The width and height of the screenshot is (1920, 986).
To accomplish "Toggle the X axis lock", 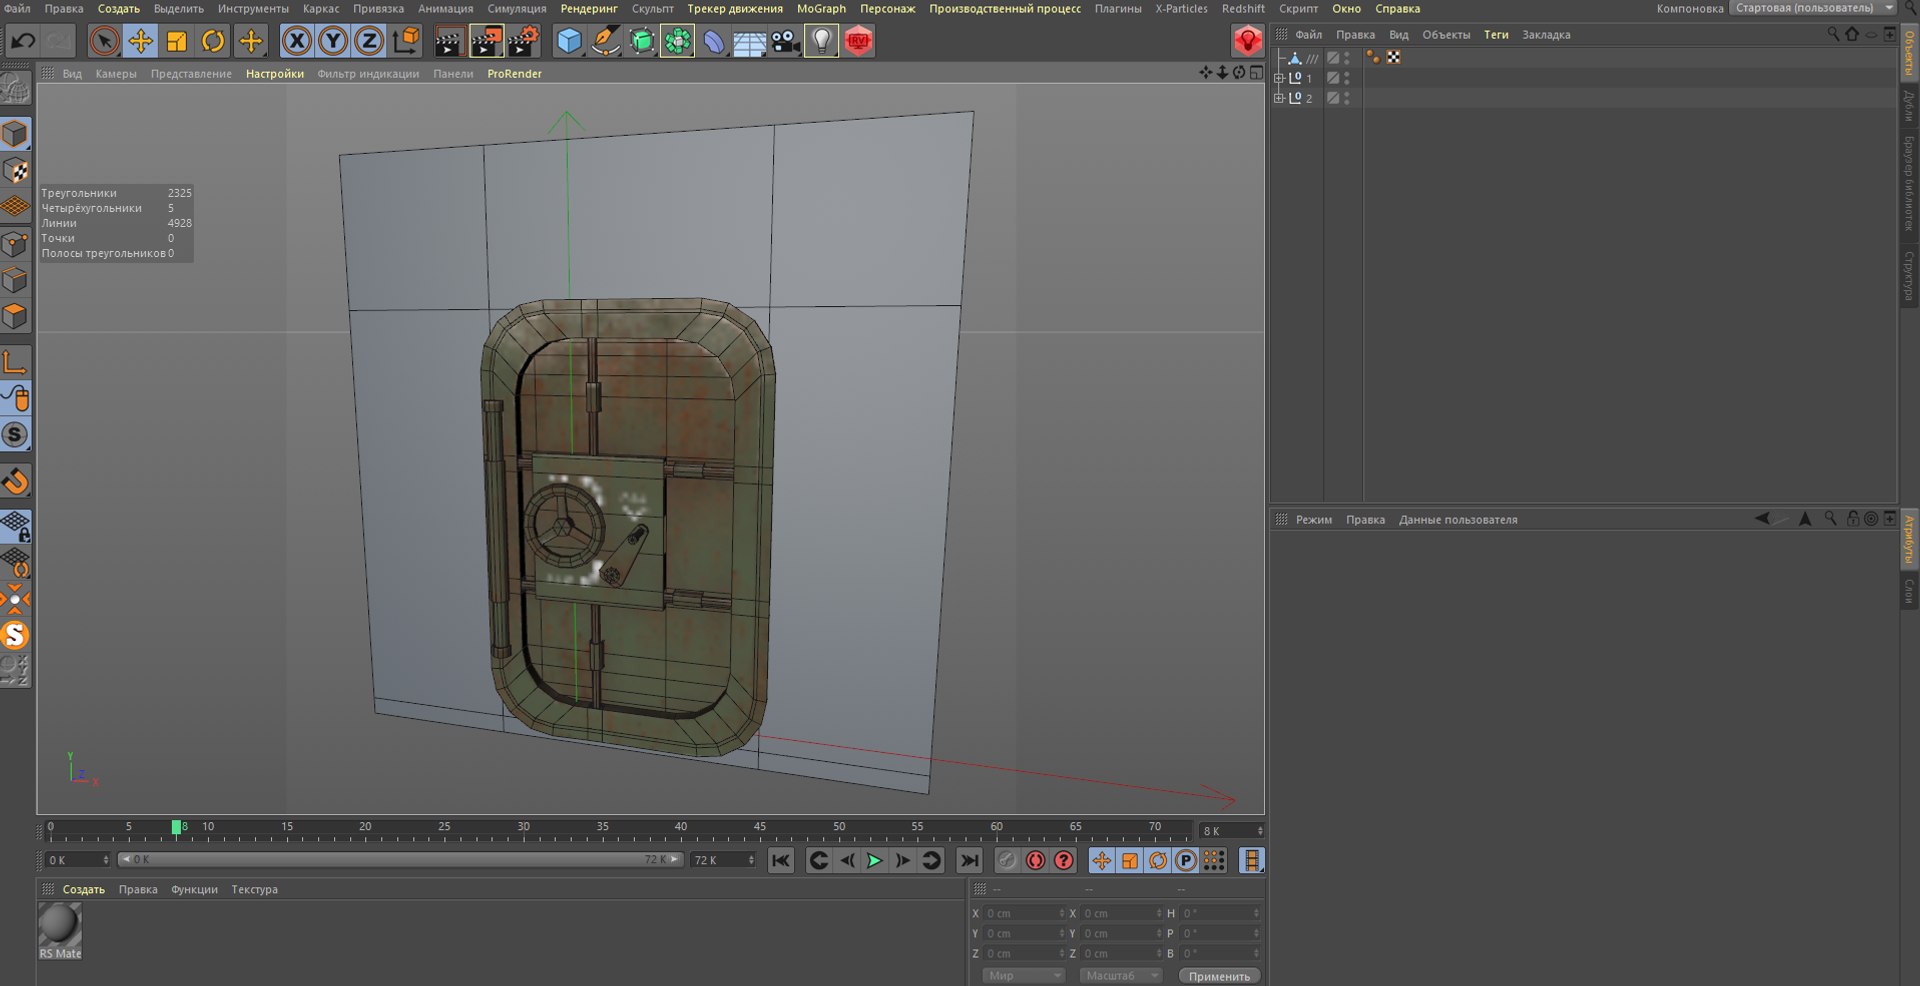I will tap(297, 41).
